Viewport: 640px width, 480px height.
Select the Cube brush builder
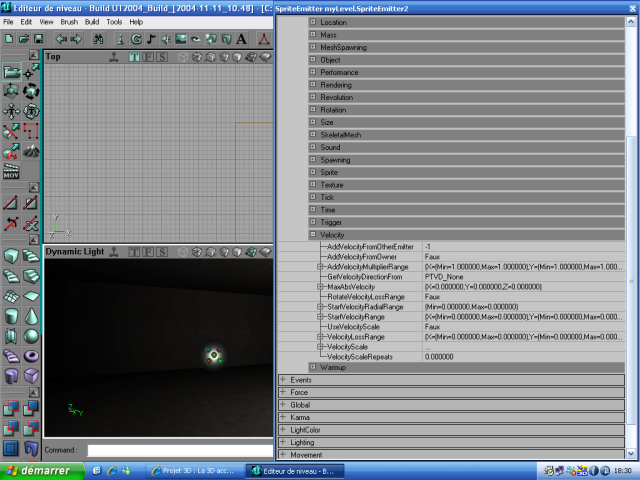(x=11, y=256)
